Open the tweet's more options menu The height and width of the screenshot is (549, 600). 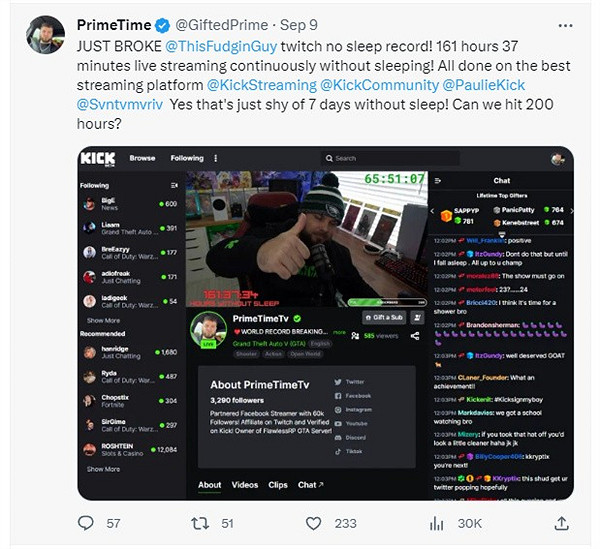(567, 24)
